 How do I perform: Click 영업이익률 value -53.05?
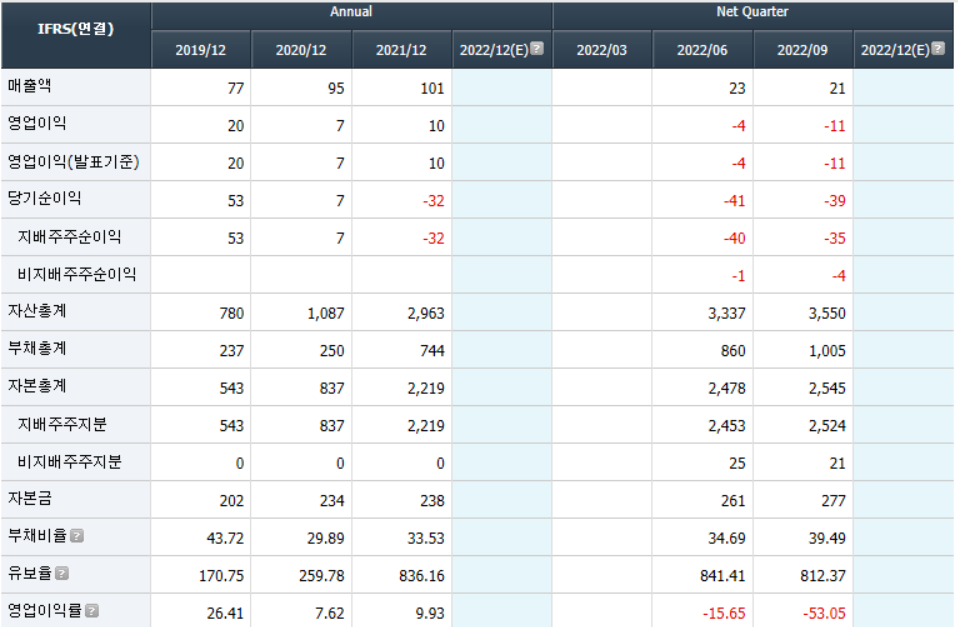point(824,613)
